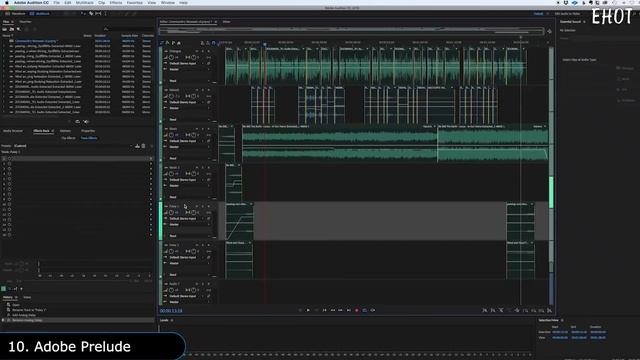The height and width of the screenshot is (360, 640).
Task: Toggle Loop Playback button
Action: 364,310
